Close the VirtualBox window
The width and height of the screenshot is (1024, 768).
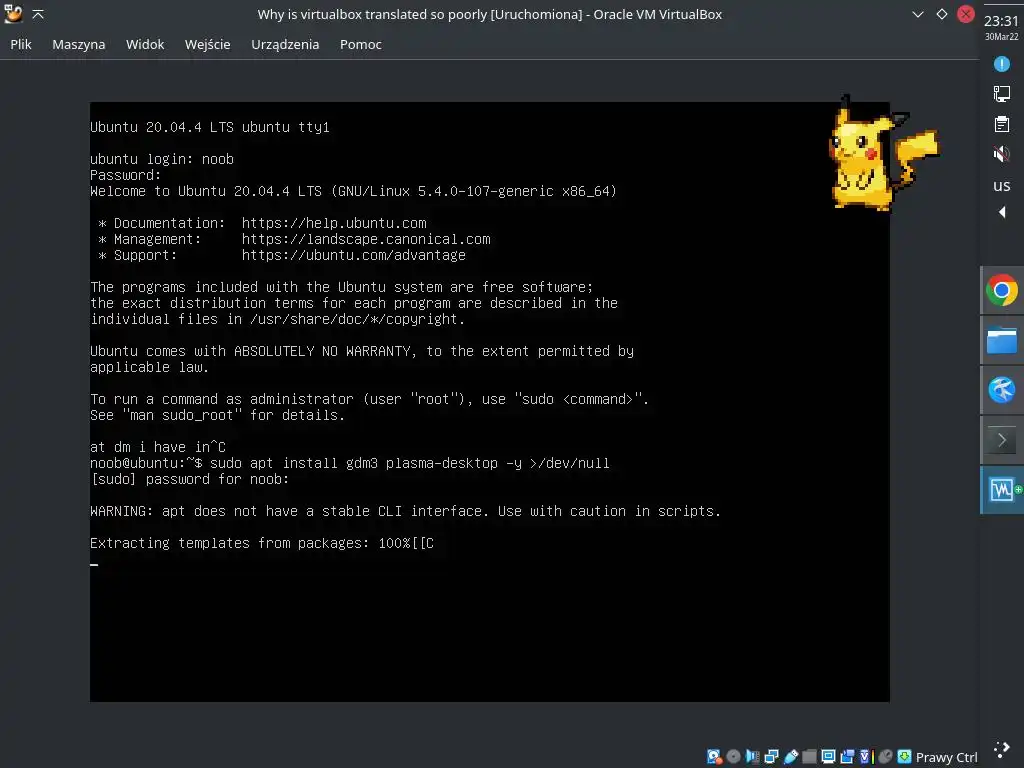pyautogui.click(x=966, y=14)
